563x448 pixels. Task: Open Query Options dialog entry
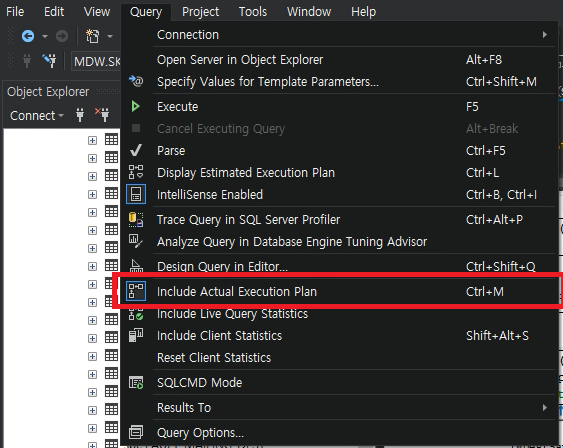point(339,433)
